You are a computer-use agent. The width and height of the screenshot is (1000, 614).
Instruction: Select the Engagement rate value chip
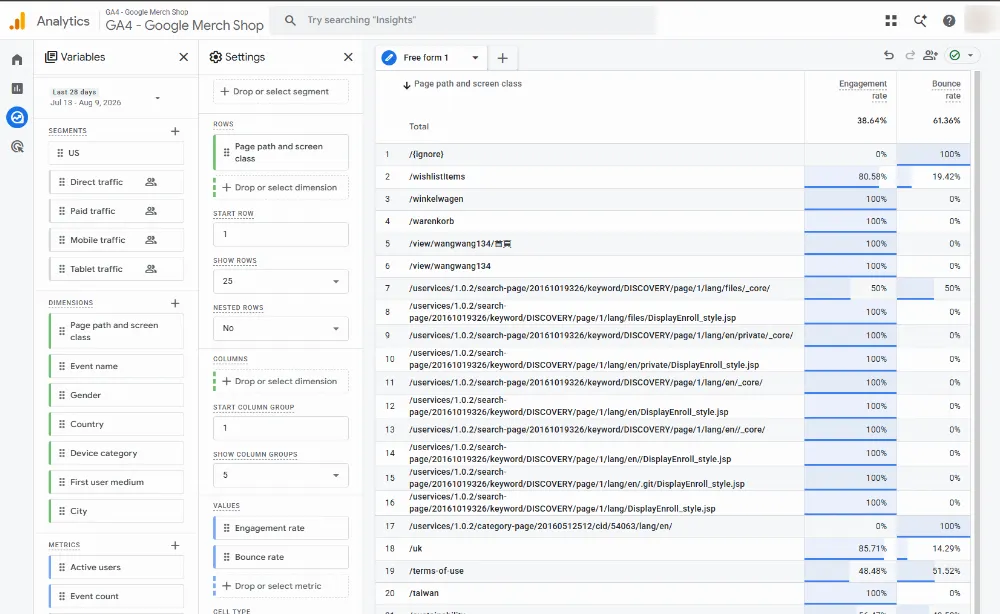tap(281, 528)
